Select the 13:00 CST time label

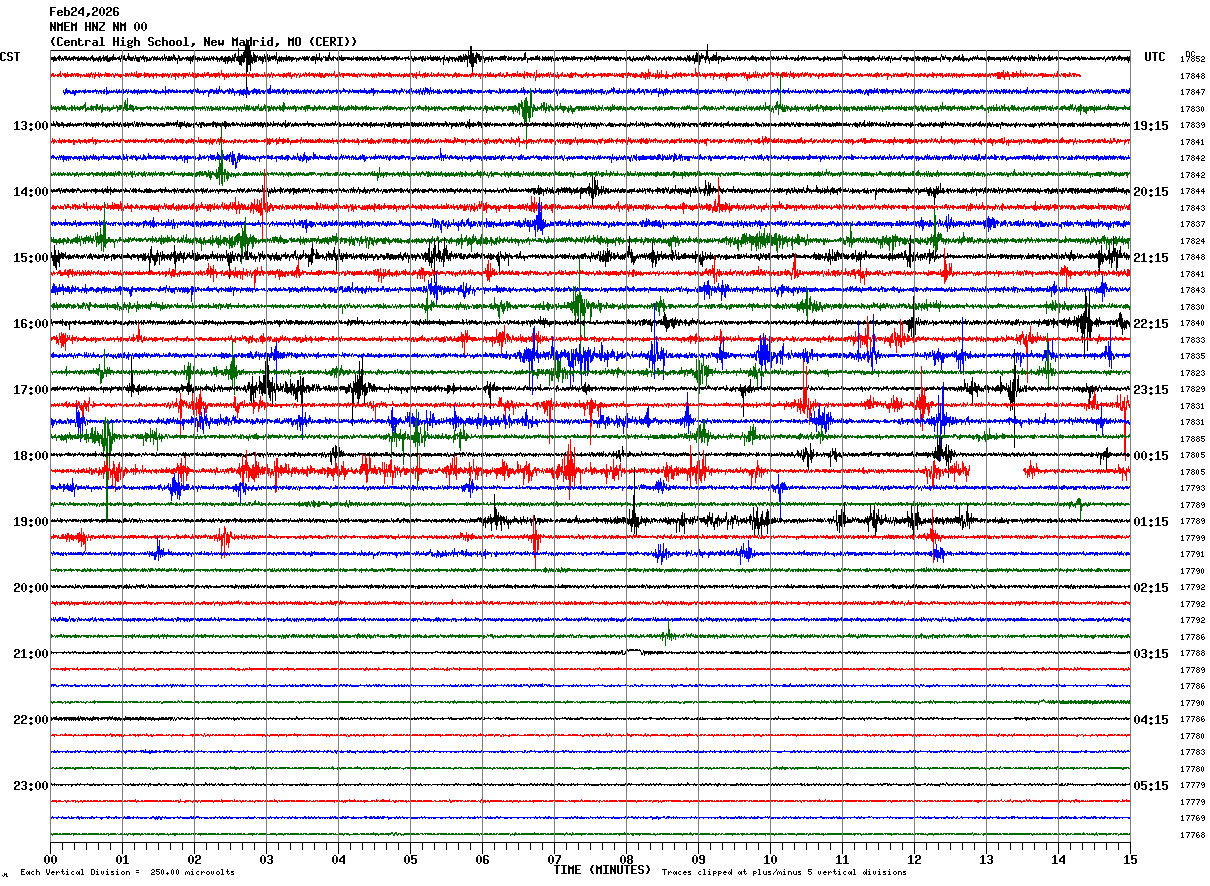click(x=31, y=126)
